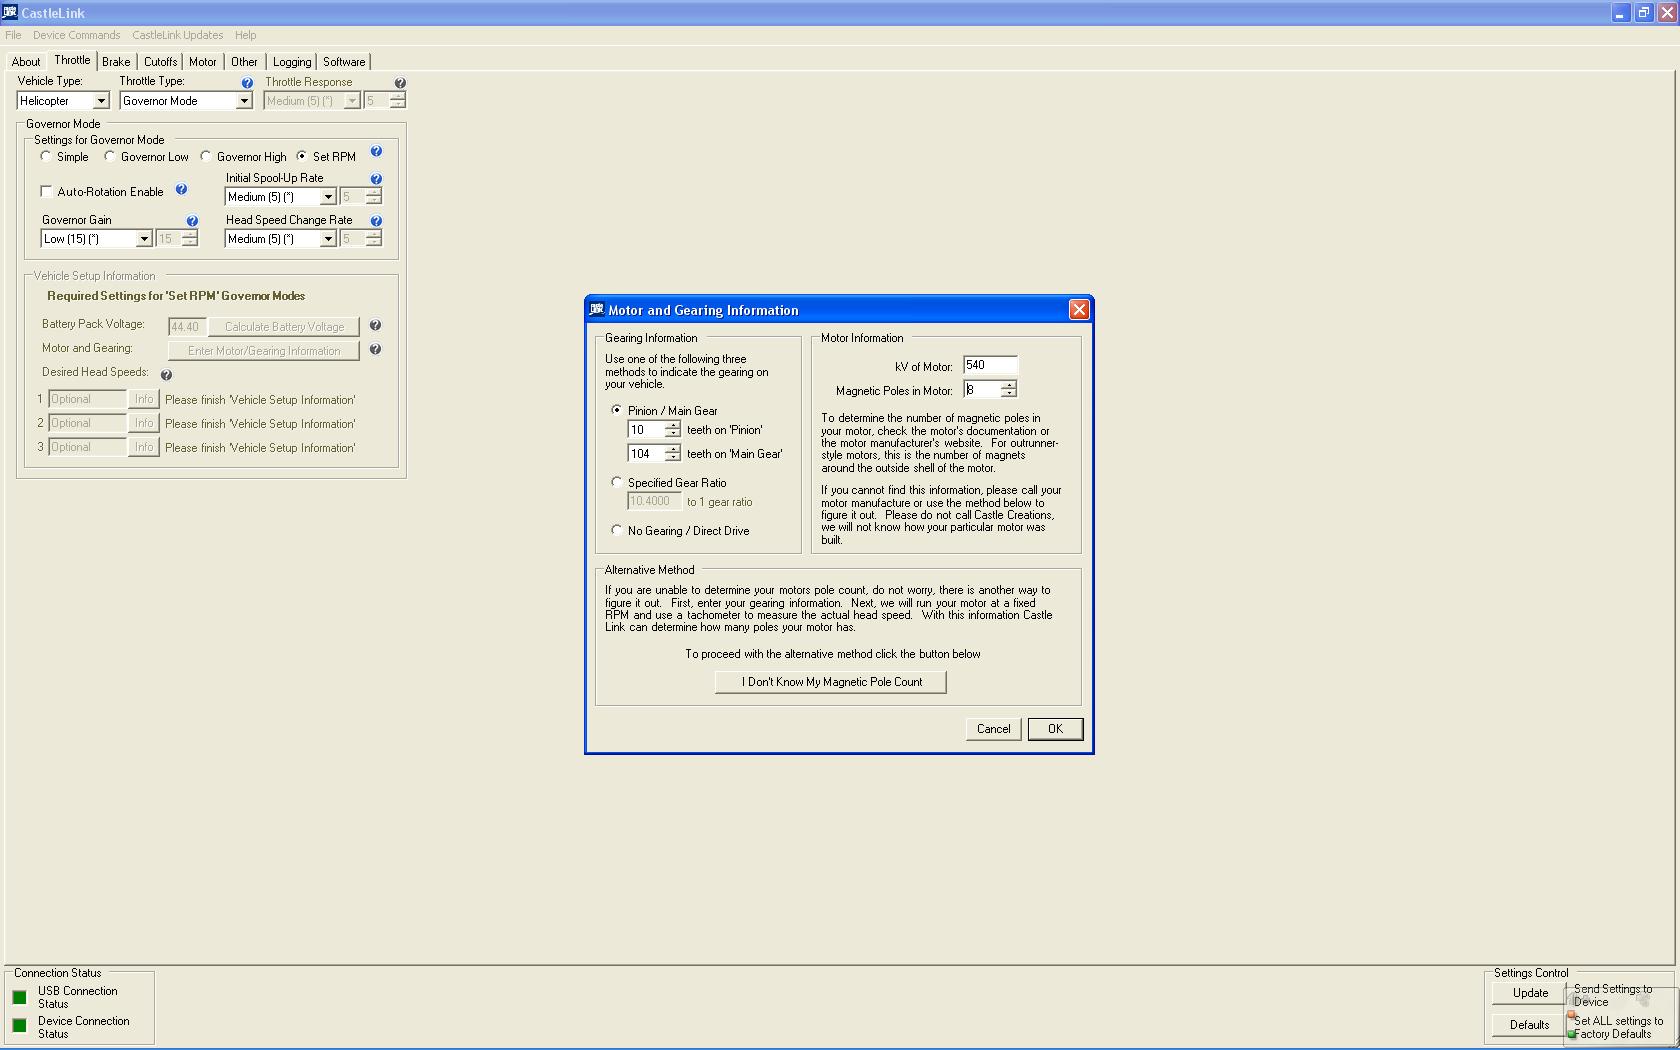Image resolution: width=1680 pixels, height=1050 pixels.
Task: Open help for Head Speed Change Rate
Action: point(376,221)
